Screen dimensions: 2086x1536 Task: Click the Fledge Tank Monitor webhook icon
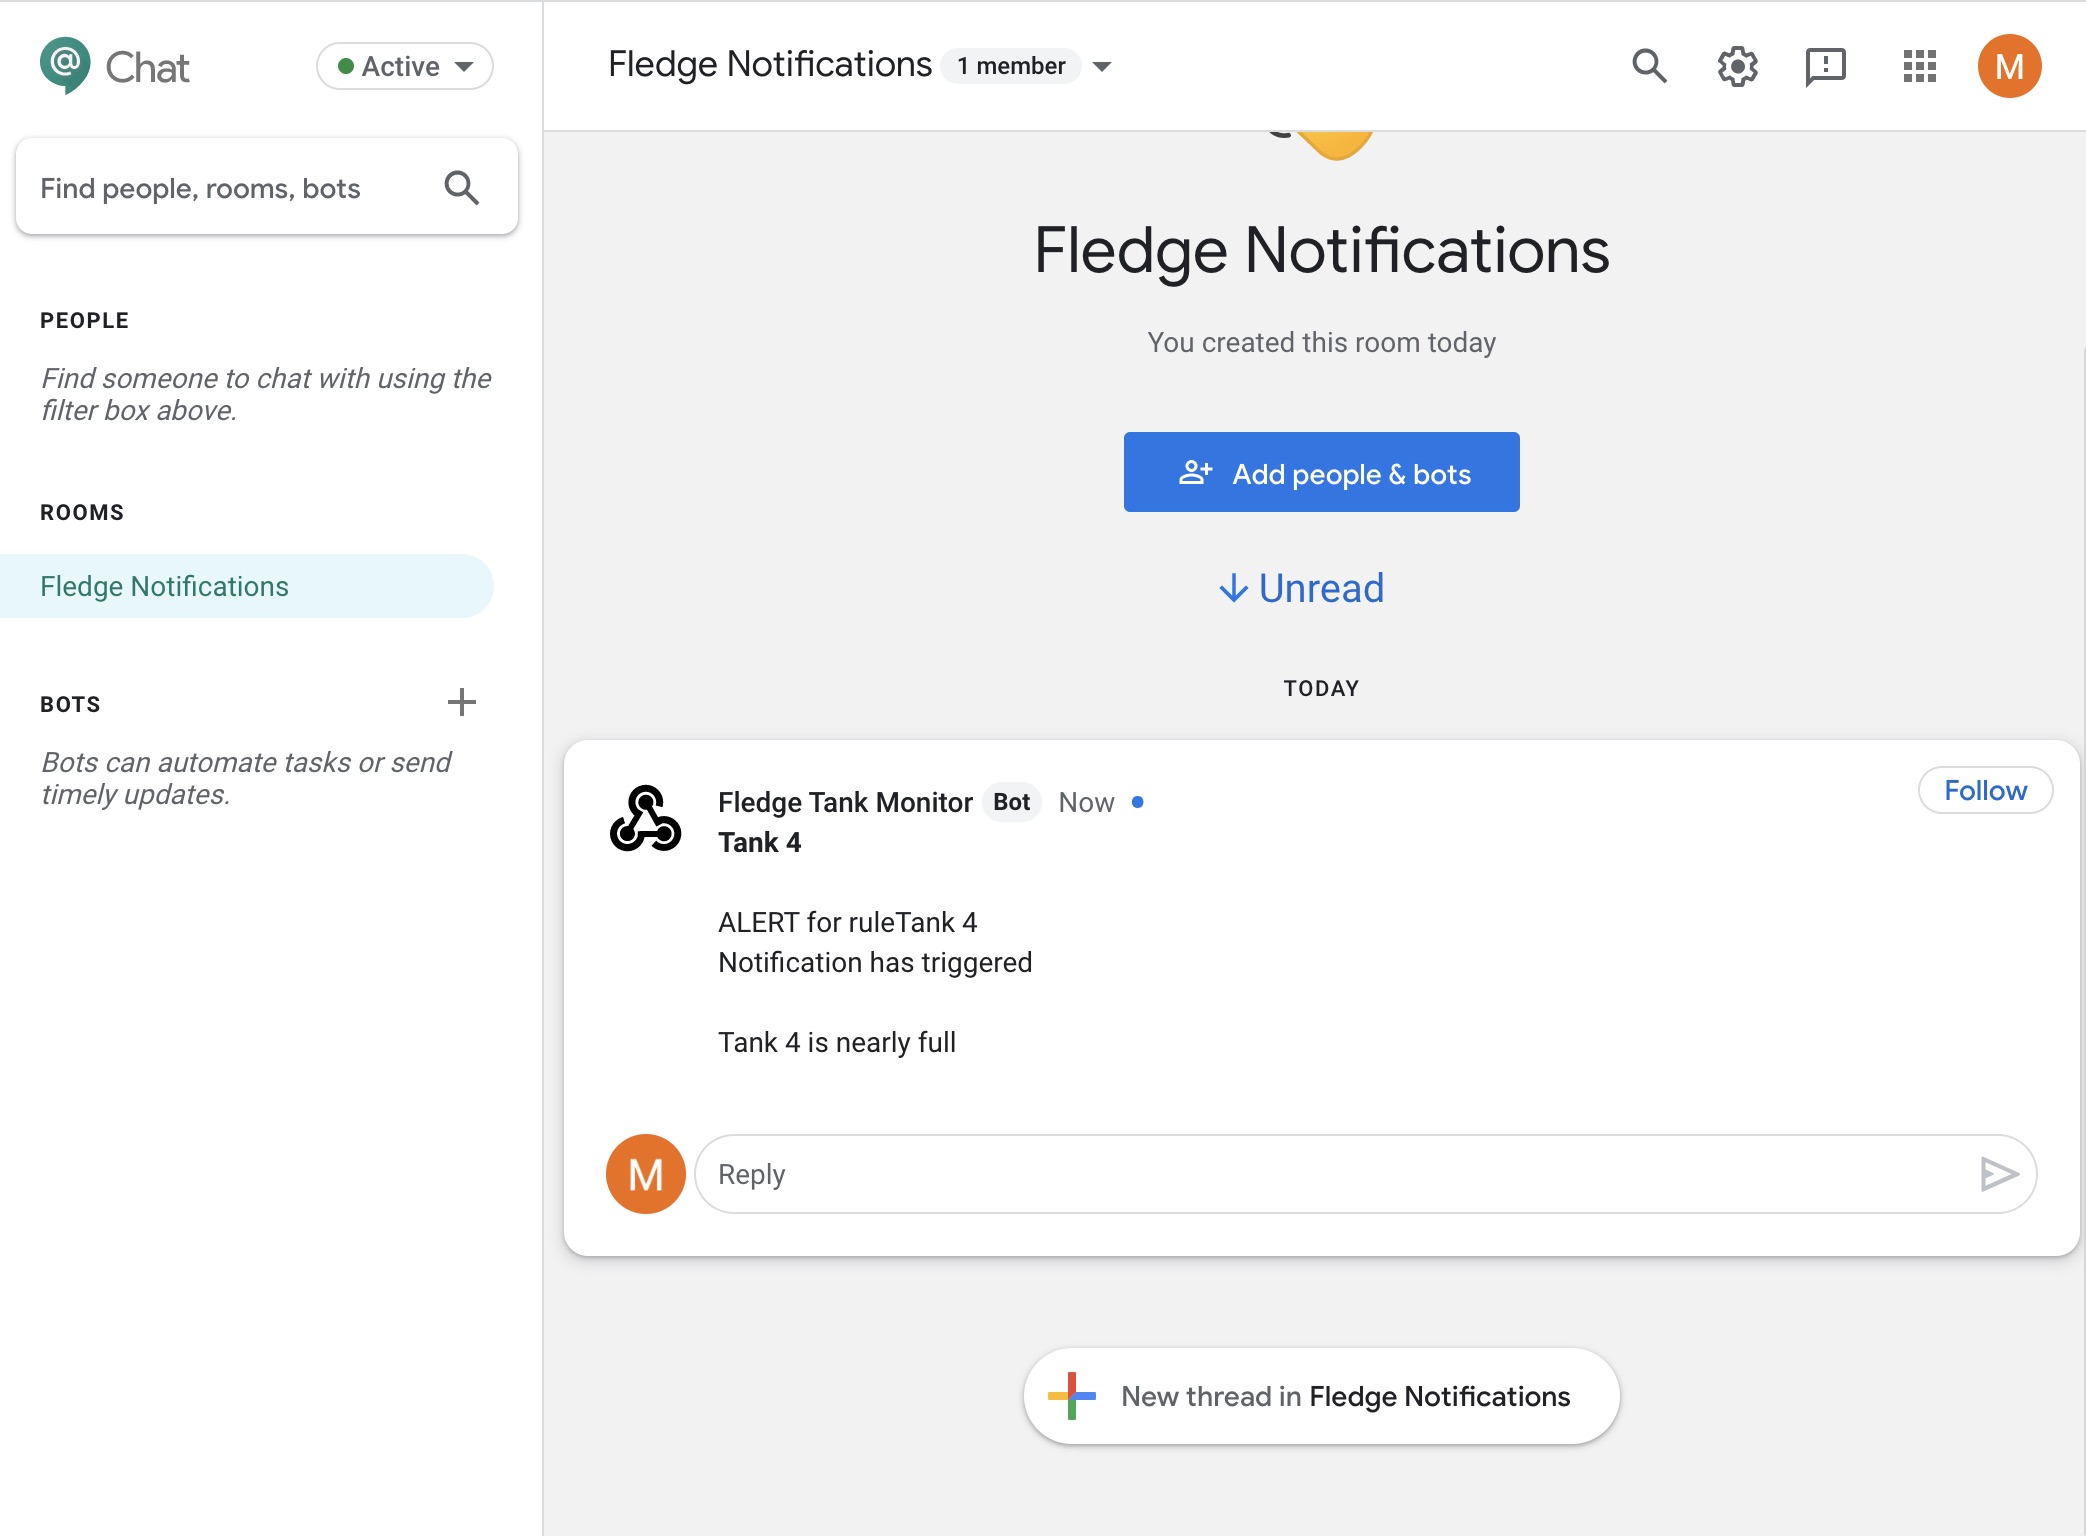point(646,818)
